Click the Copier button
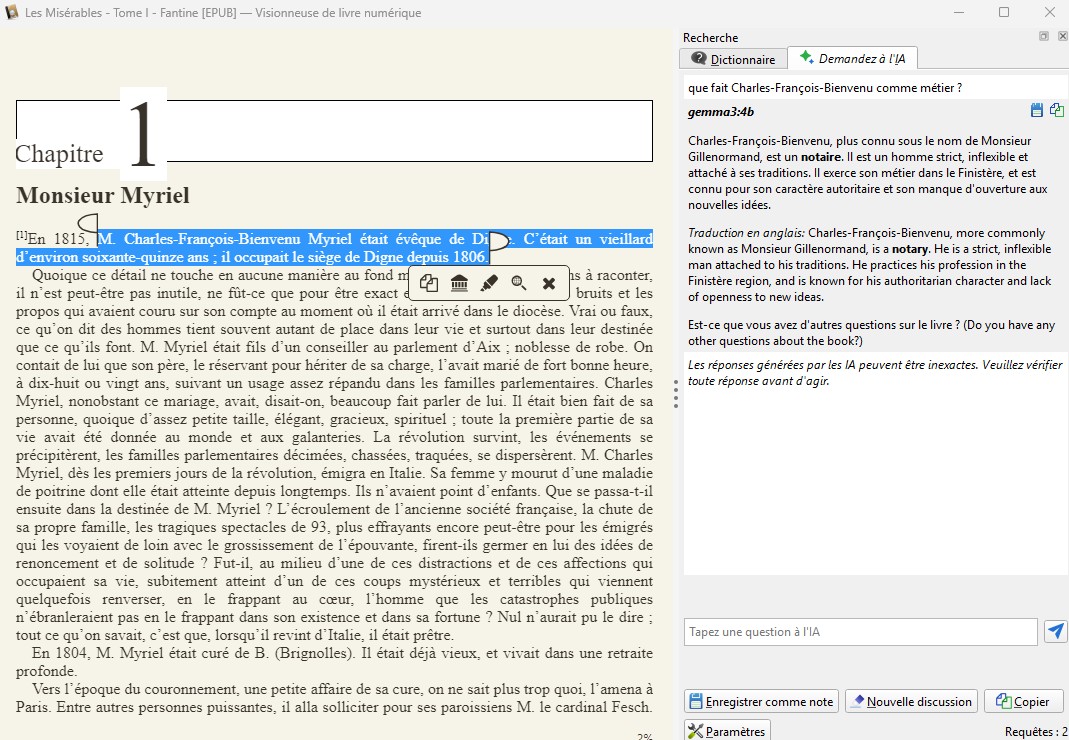 coord(1023,701)
